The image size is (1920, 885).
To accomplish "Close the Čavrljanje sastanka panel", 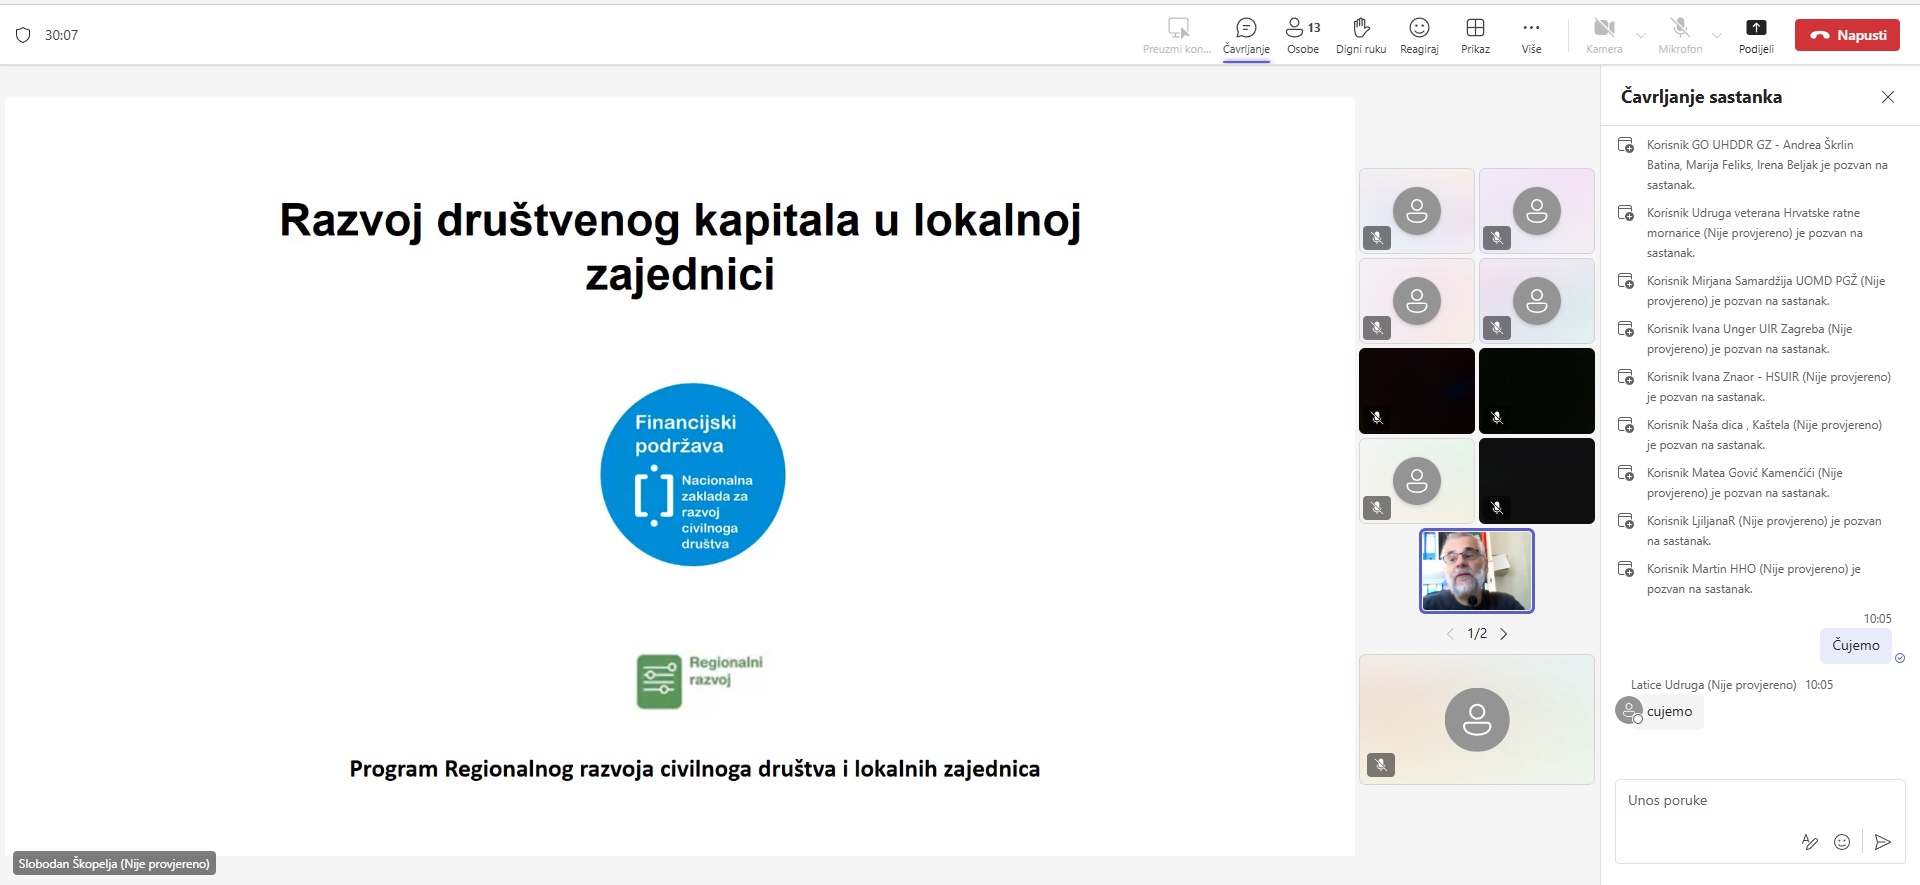I will pos(1887,97).
